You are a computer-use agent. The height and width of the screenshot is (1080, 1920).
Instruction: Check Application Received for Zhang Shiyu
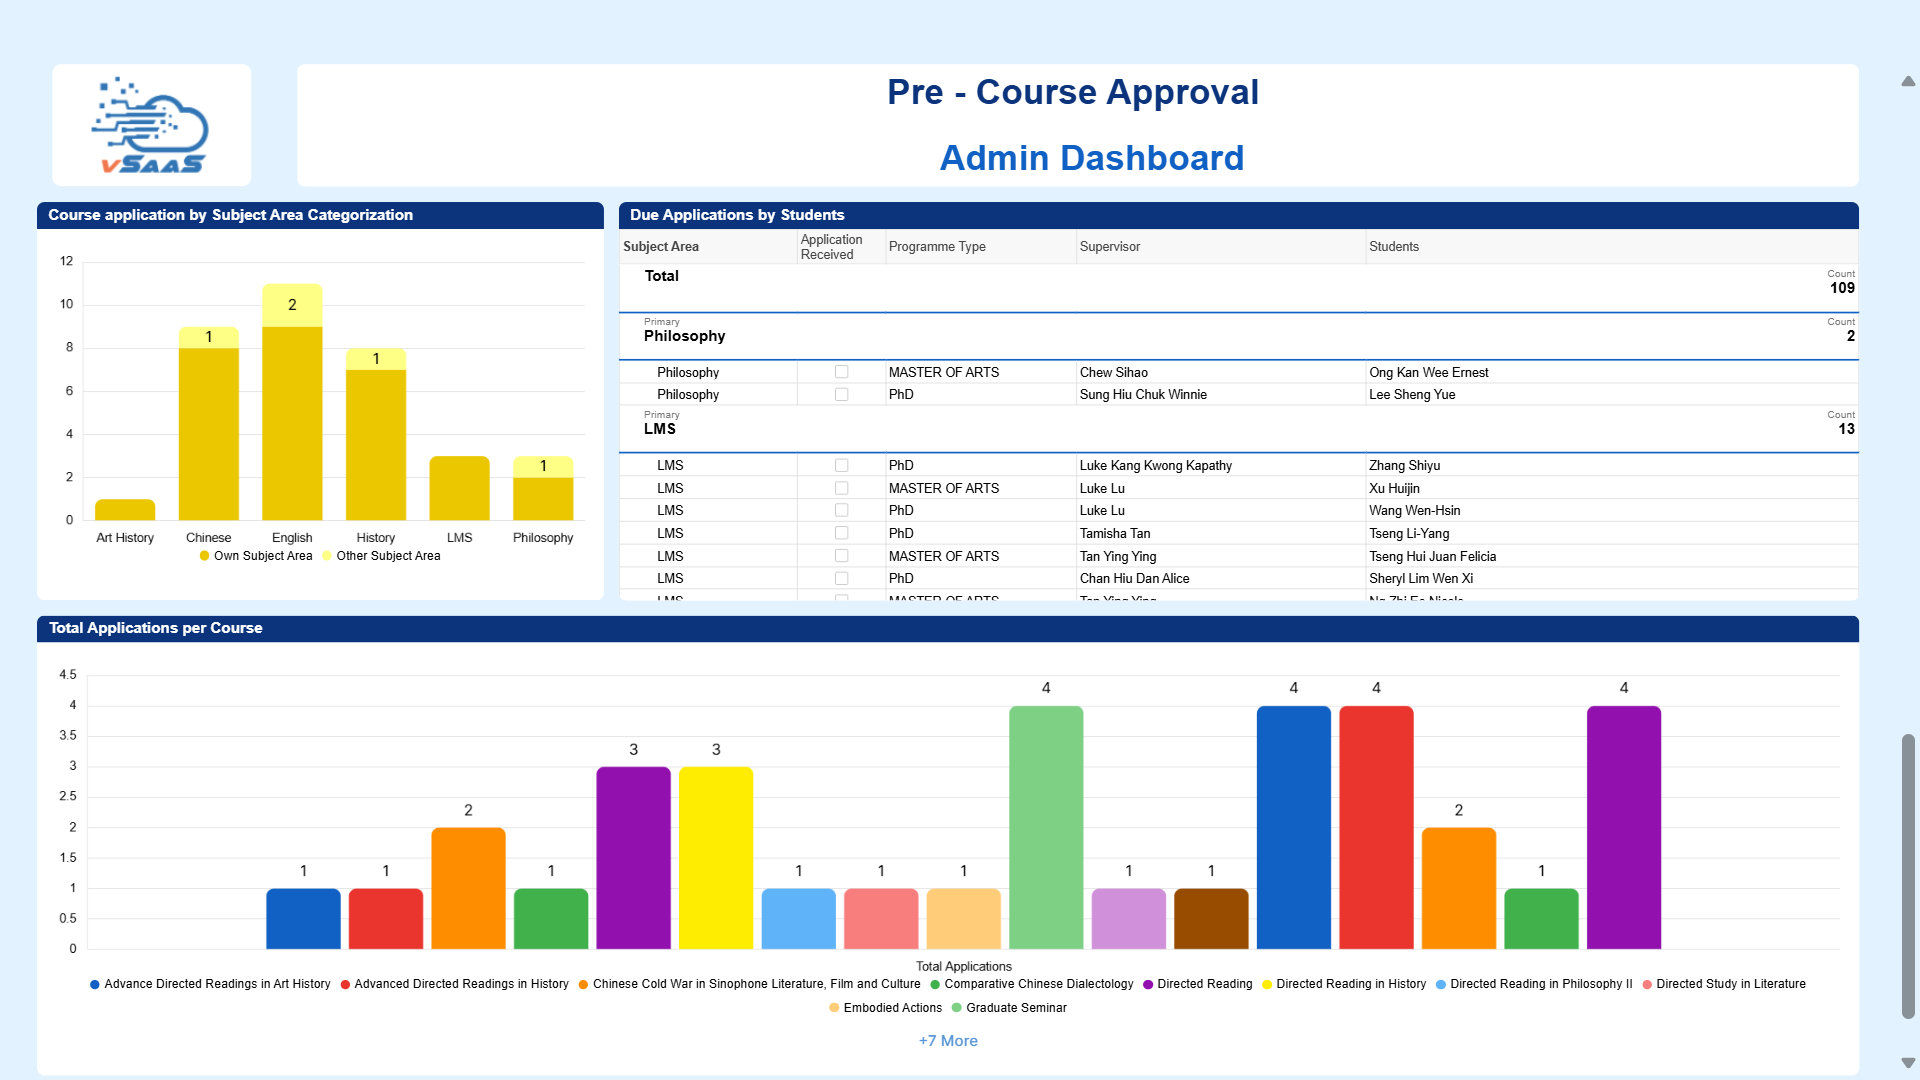841,466
